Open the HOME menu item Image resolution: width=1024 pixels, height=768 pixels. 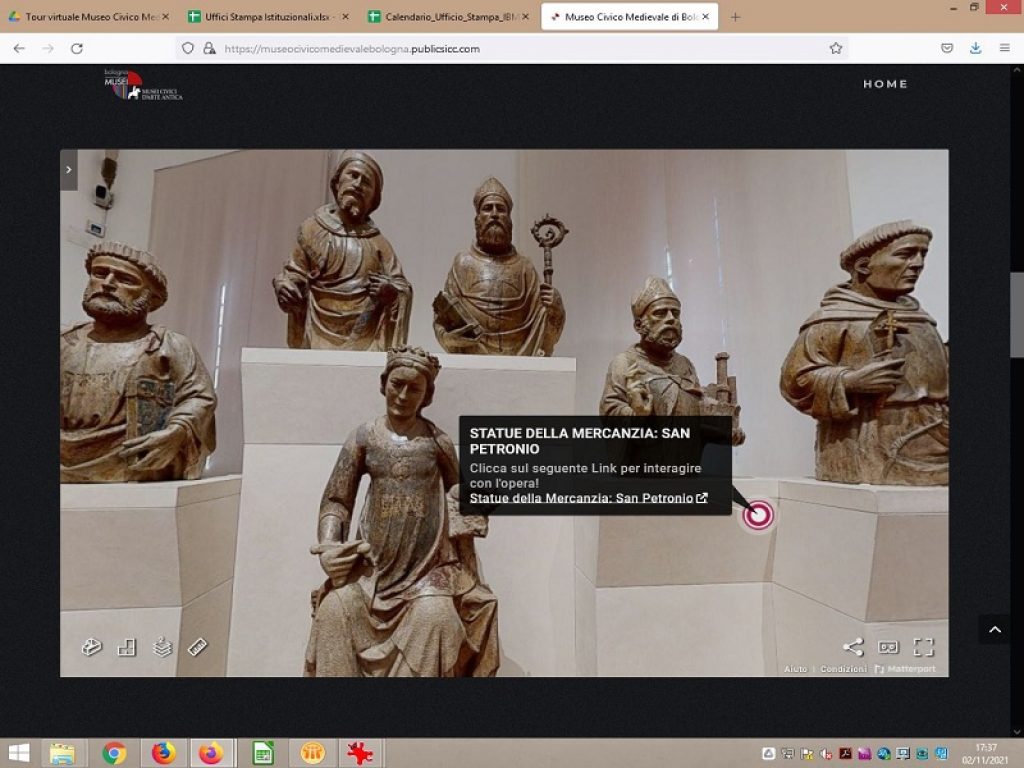pyautogui.click(x=884, y=85)
